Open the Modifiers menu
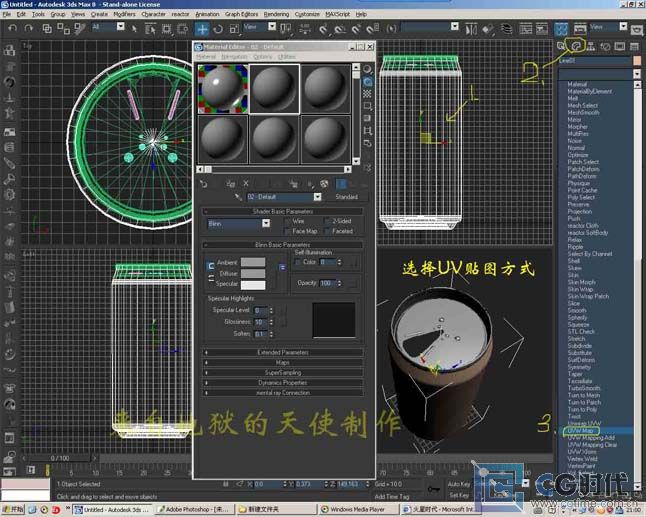Image resolution: width=646 pixels, height=517 pixels. pos(124,14)
